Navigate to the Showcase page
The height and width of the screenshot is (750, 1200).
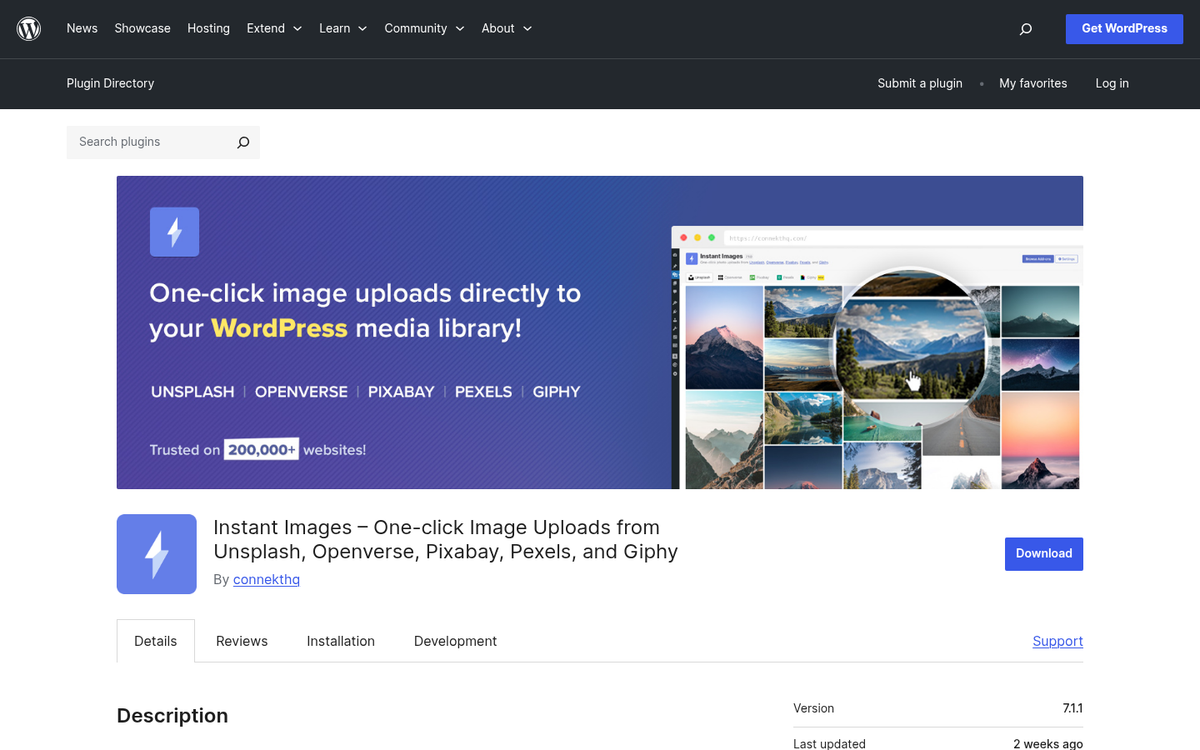click(142, 28)
